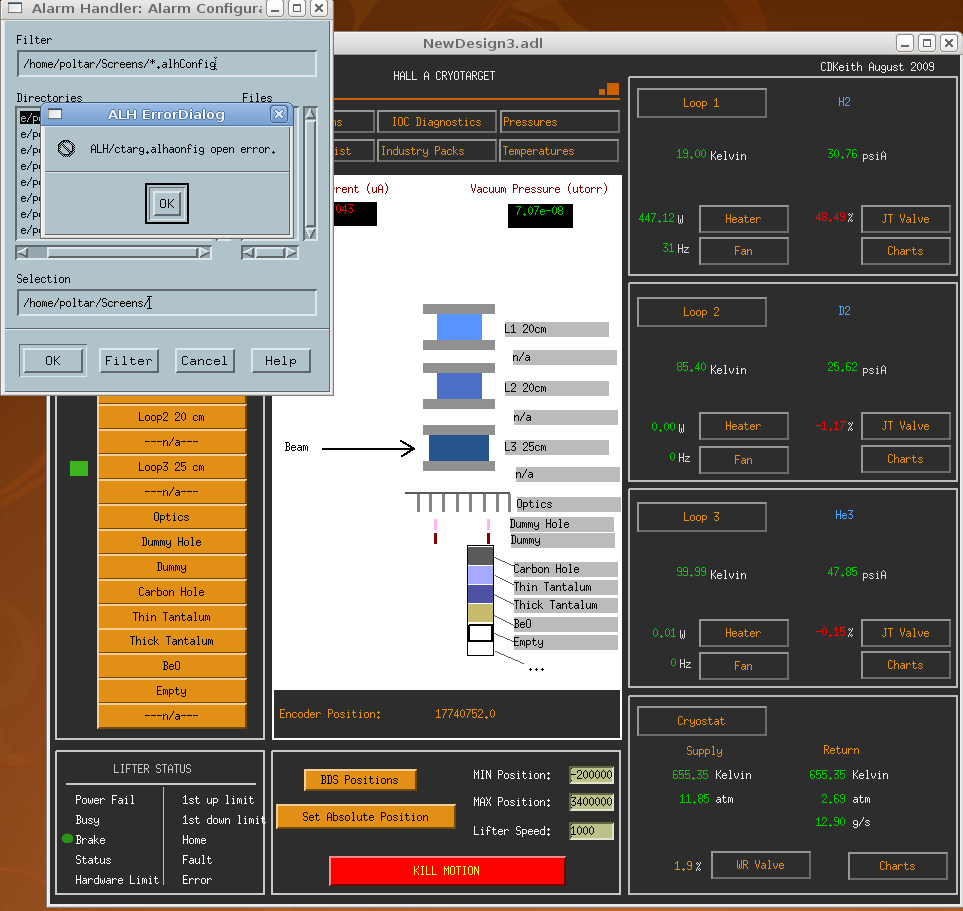This screenshot has height=911, width=963.
Task: Select Carbon Hole target position
Action: pyautogui.click(x=171, y=592)
